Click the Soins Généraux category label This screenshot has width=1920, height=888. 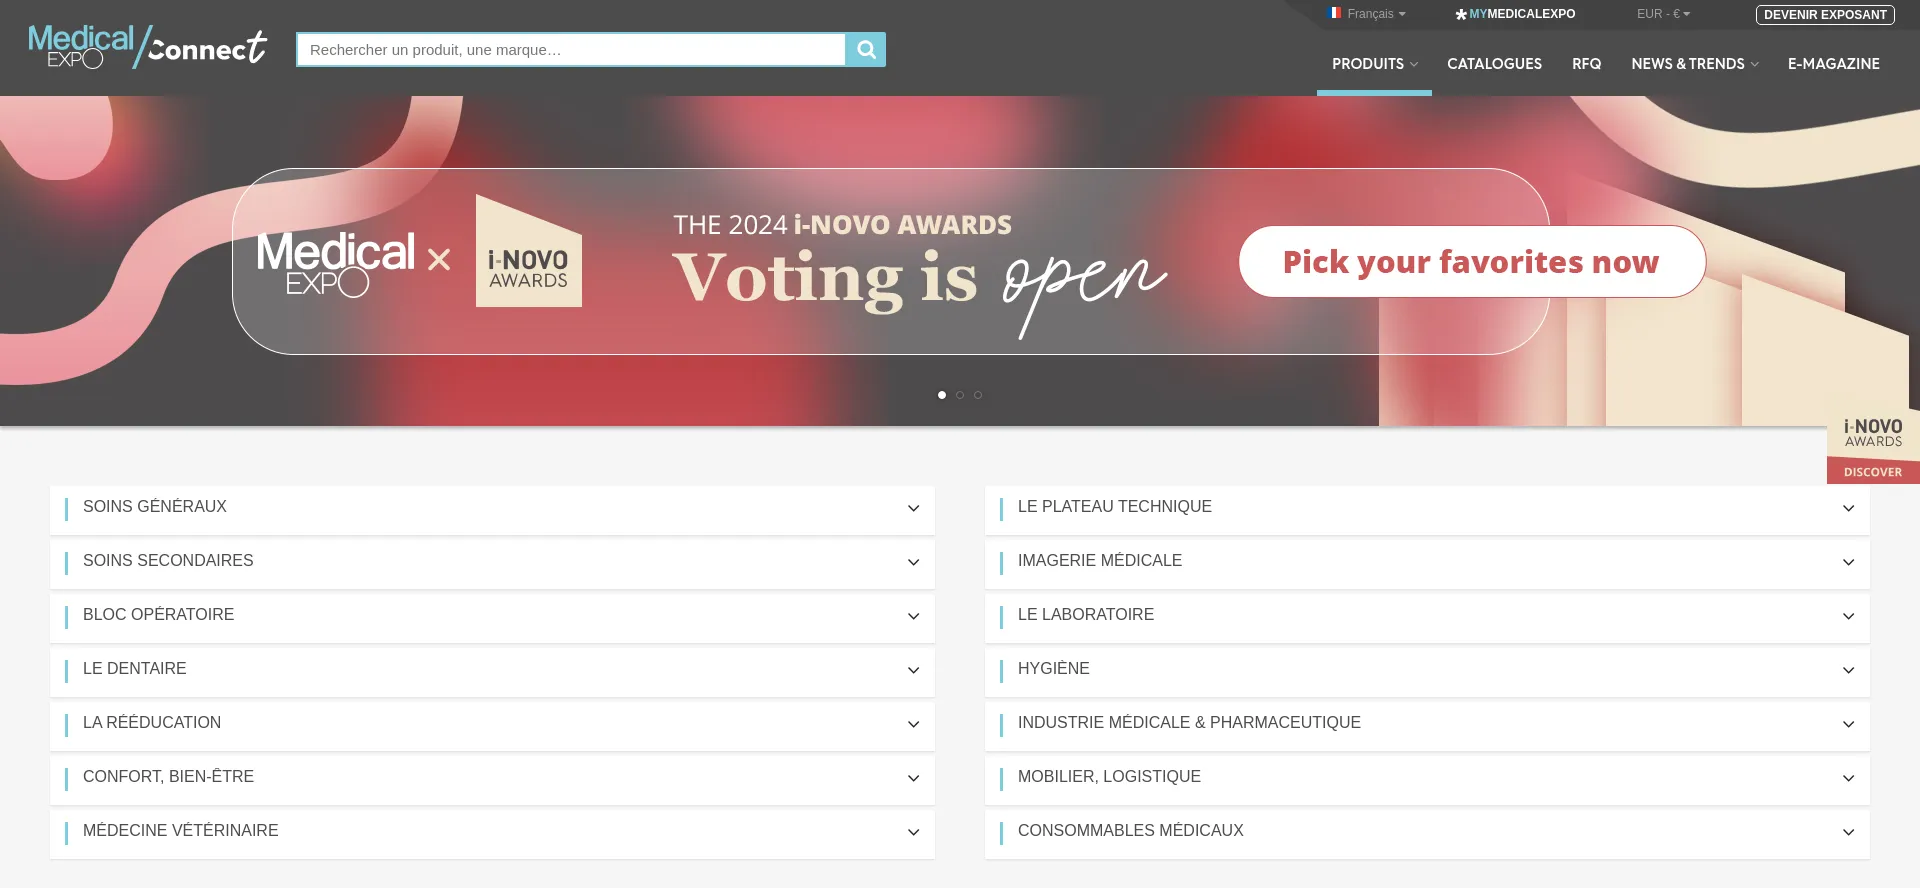(155, 507)
